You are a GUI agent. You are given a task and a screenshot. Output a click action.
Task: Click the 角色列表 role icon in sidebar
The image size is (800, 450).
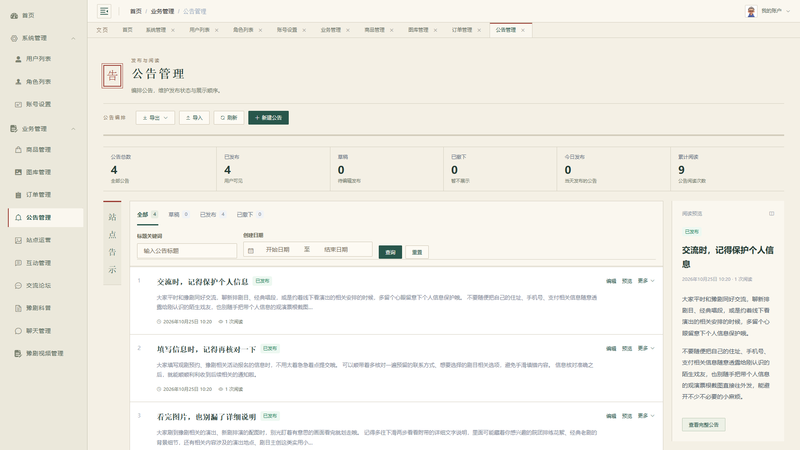click(18, 82)
